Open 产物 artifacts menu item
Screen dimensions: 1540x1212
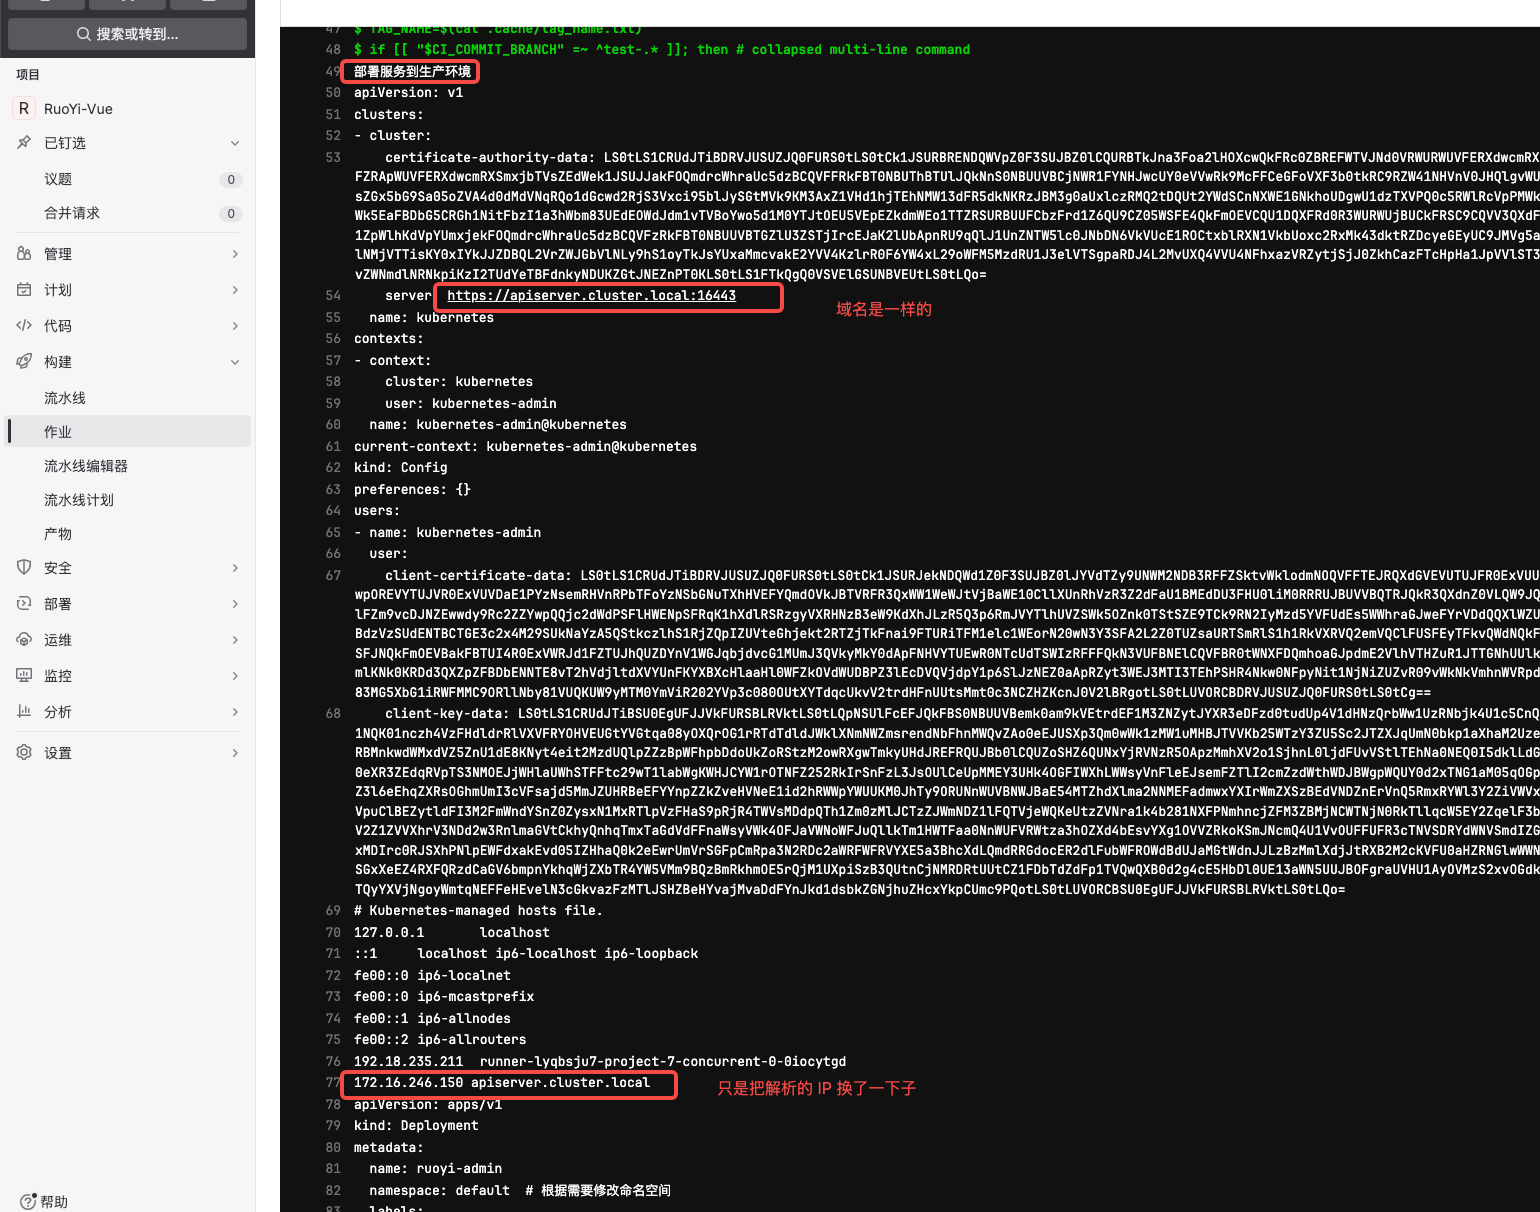[58, 534]
